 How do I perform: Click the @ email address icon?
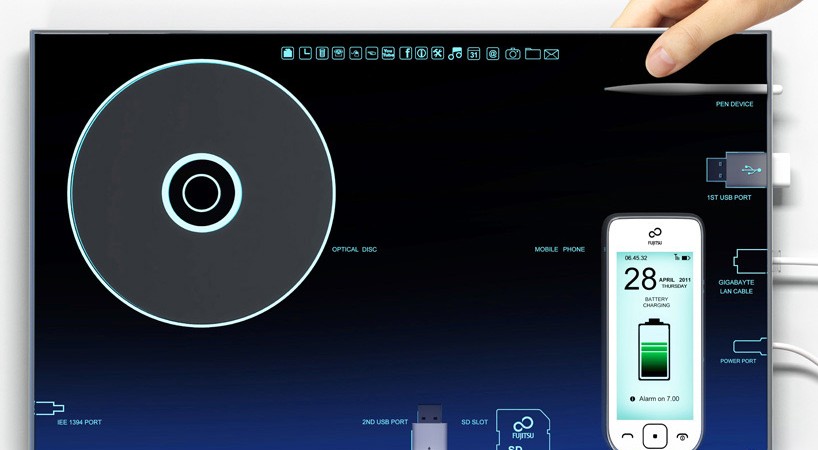tap(492, 53)
